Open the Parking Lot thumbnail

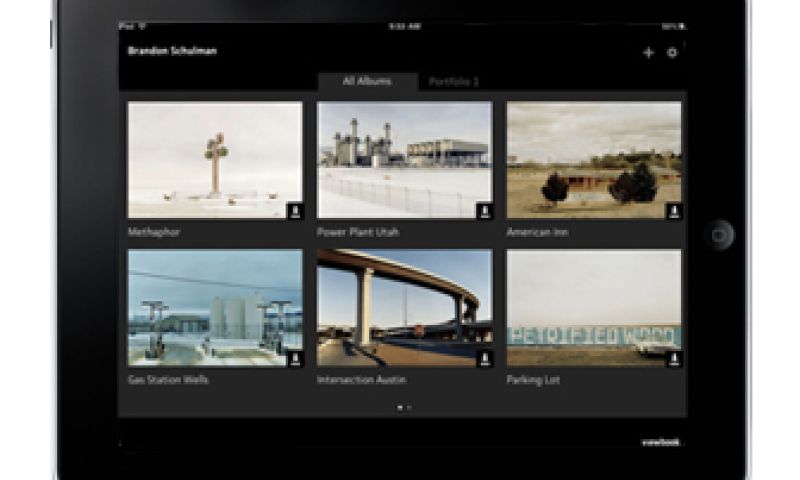click(x=594, y=308)
